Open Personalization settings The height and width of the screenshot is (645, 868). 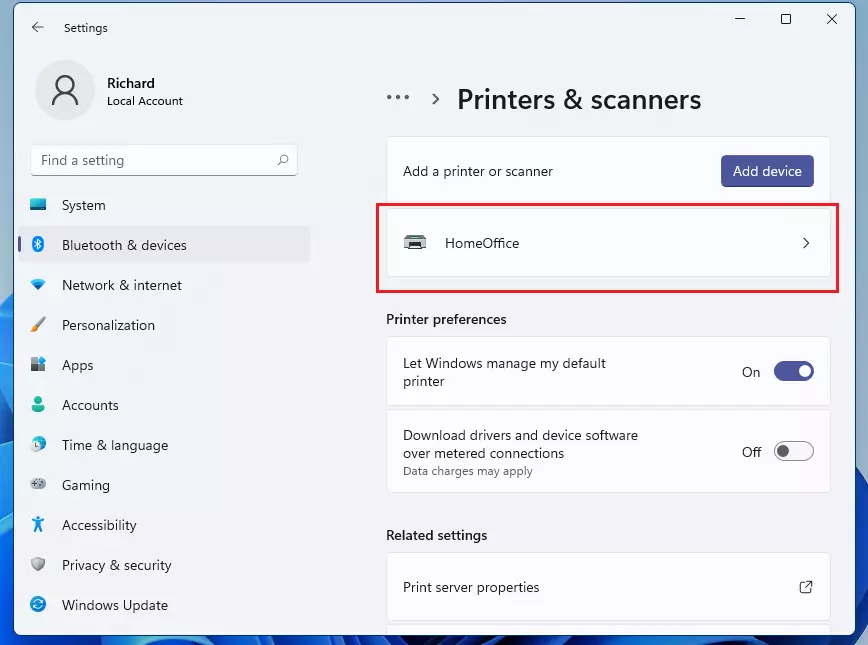click(x=164, y=325)
